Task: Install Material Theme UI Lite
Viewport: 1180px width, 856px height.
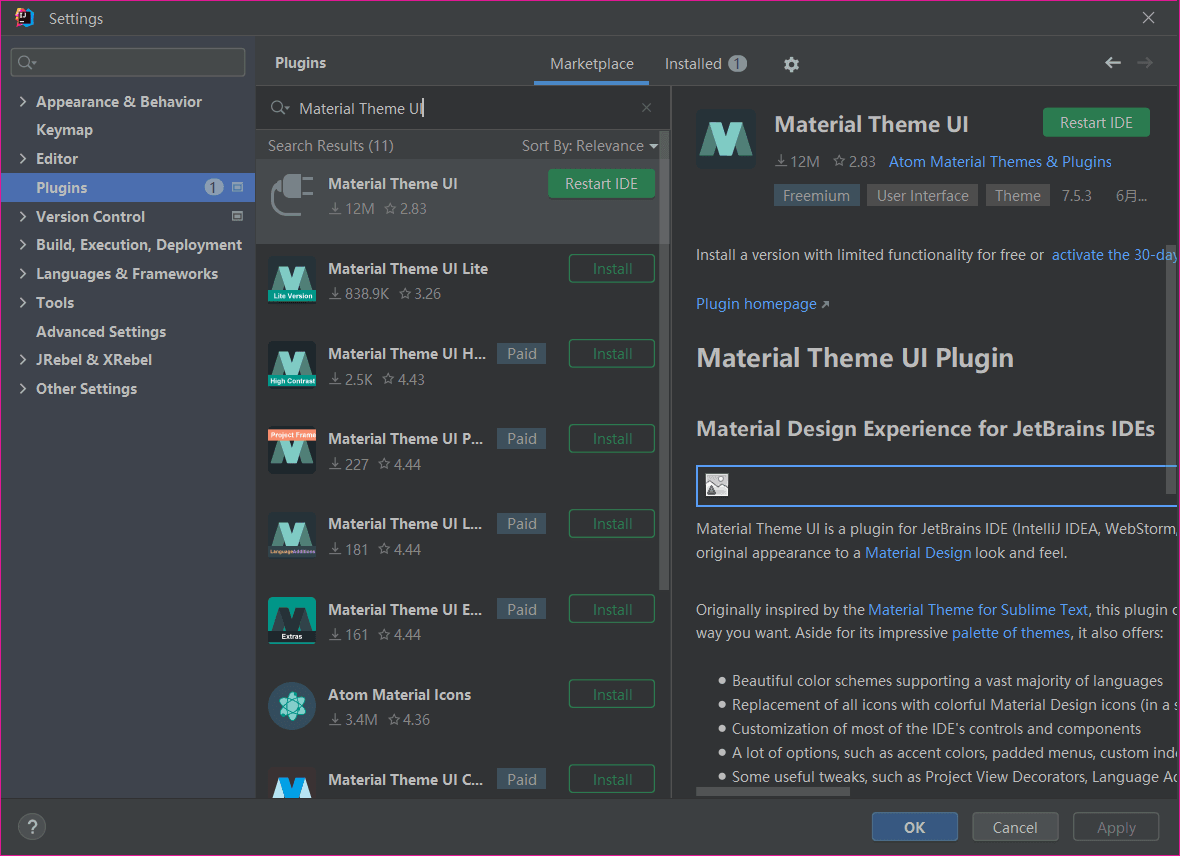Action: click(x=612, y=269)
